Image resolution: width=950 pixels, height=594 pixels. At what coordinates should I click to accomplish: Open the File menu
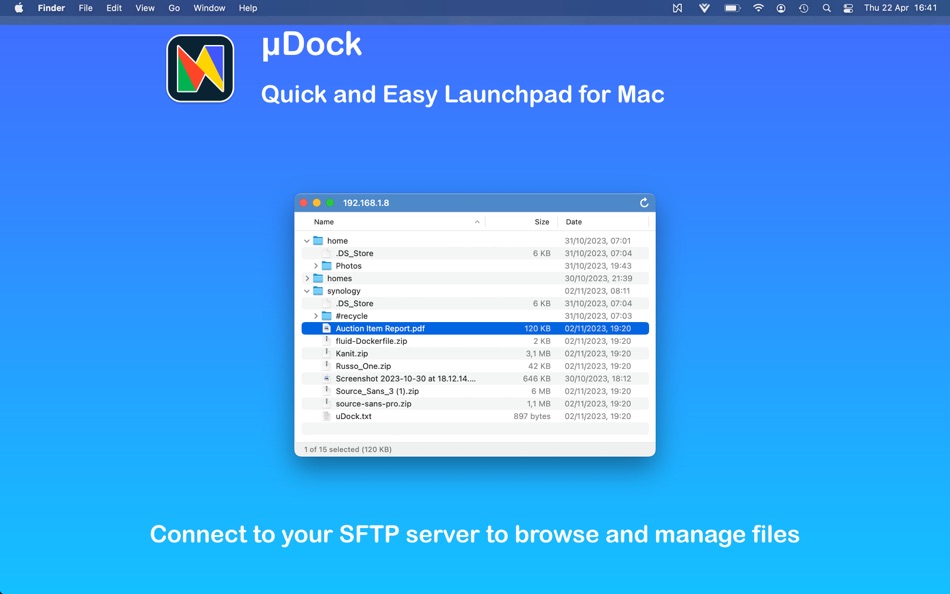pos(85,8)
